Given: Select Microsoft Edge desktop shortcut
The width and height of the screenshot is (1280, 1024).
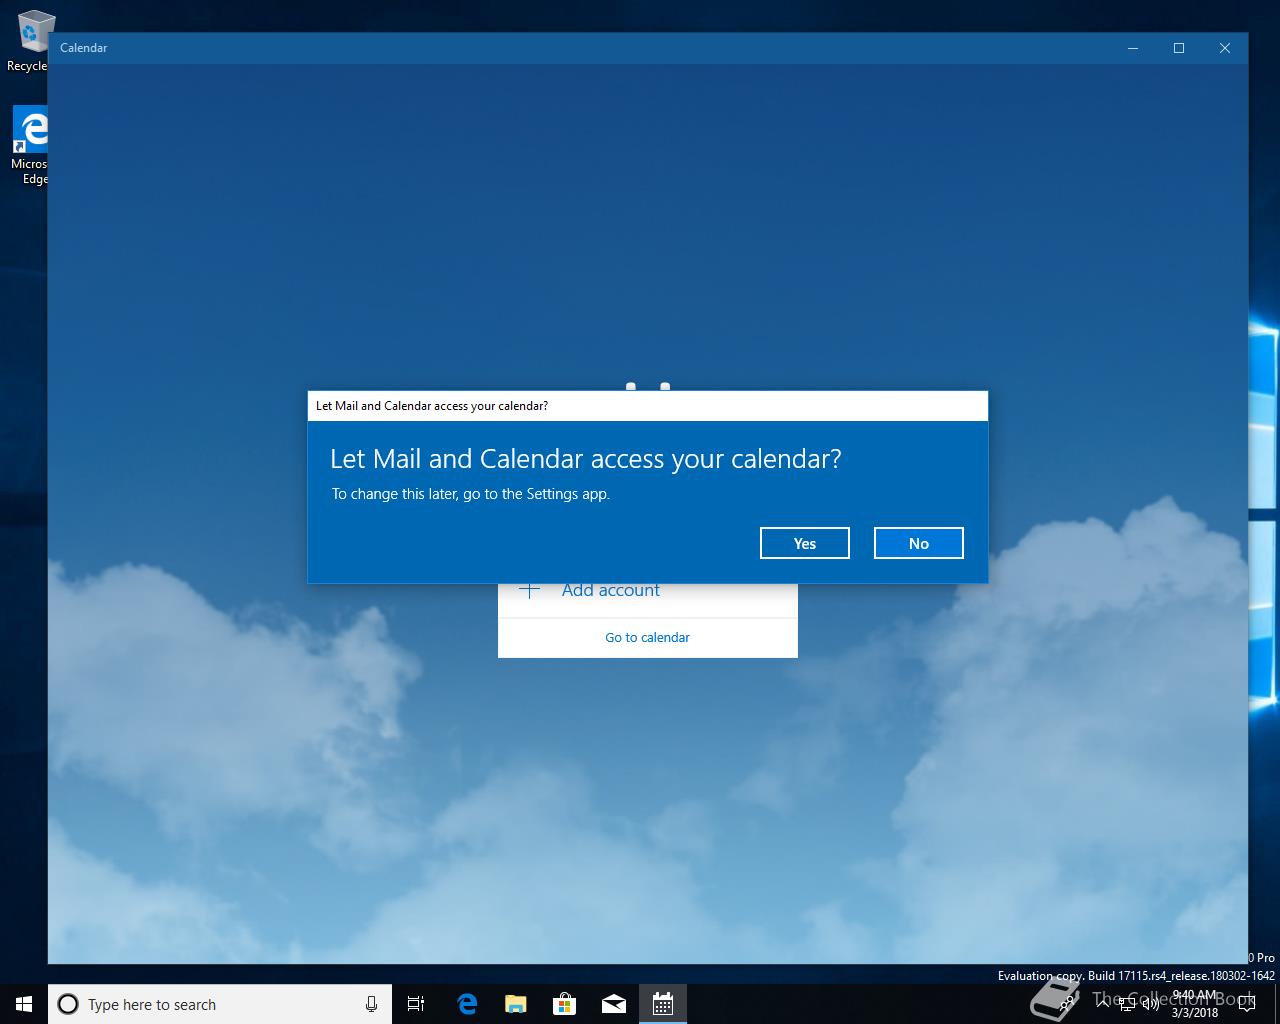Looking at the screenshot, I should pos(30,147).
